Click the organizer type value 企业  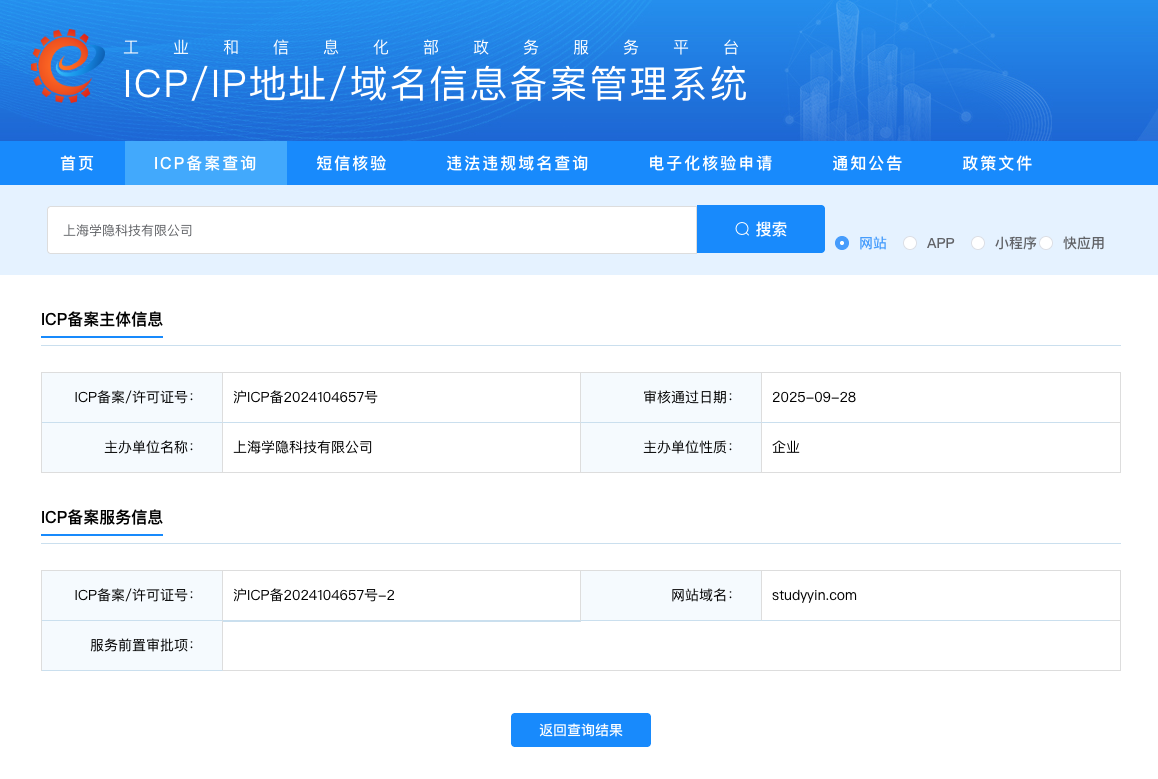[786, 447]
